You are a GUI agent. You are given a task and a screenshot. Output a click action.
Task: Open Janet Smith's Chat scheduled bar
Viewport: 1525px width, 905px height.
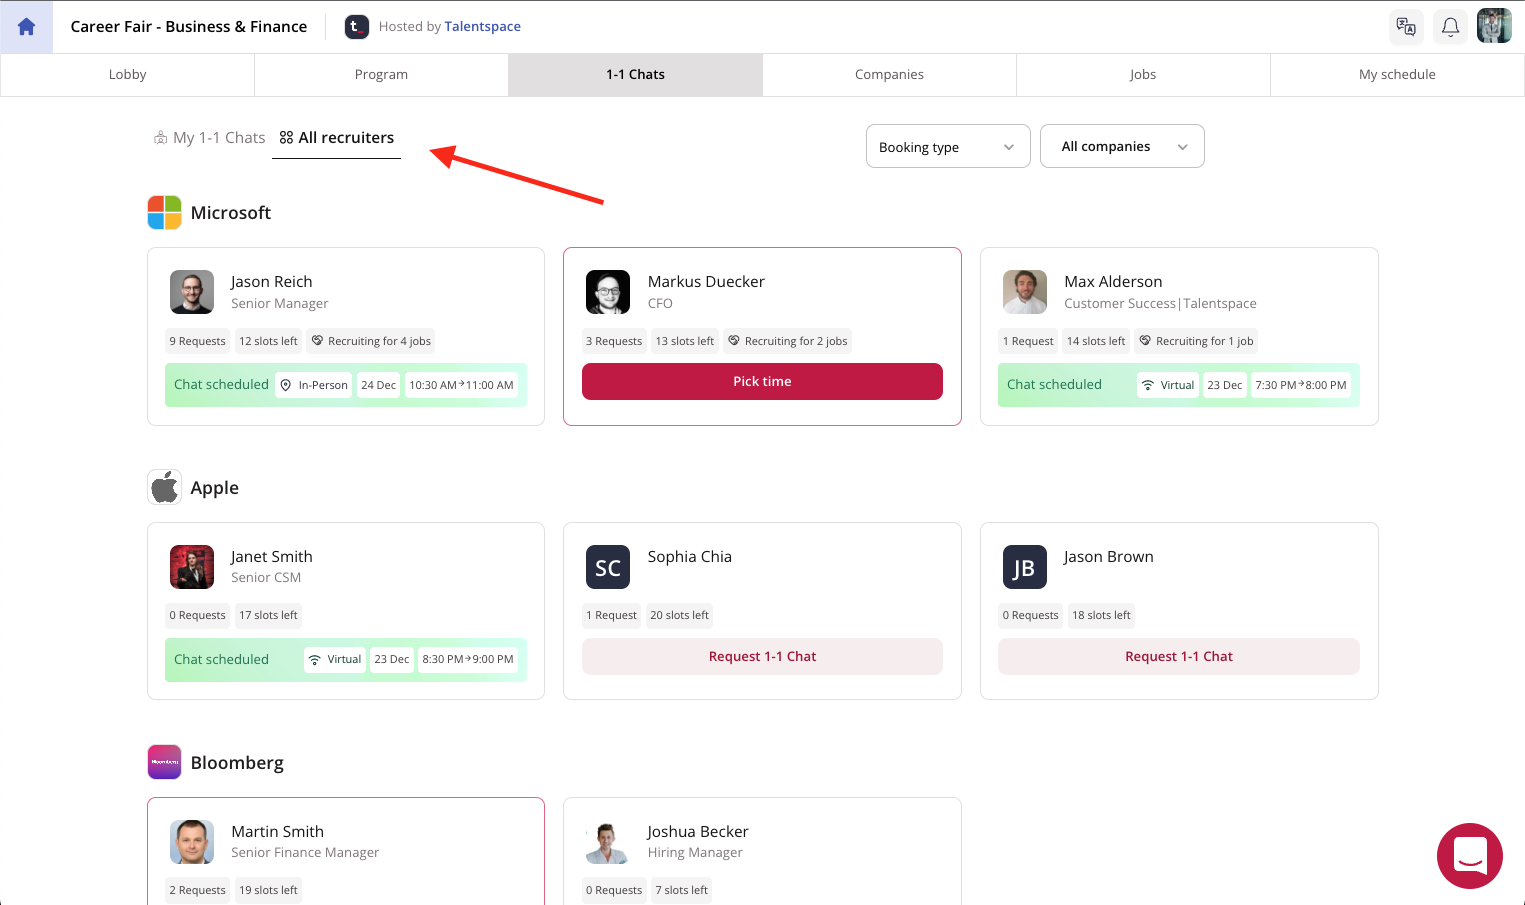tap(346, 660)
